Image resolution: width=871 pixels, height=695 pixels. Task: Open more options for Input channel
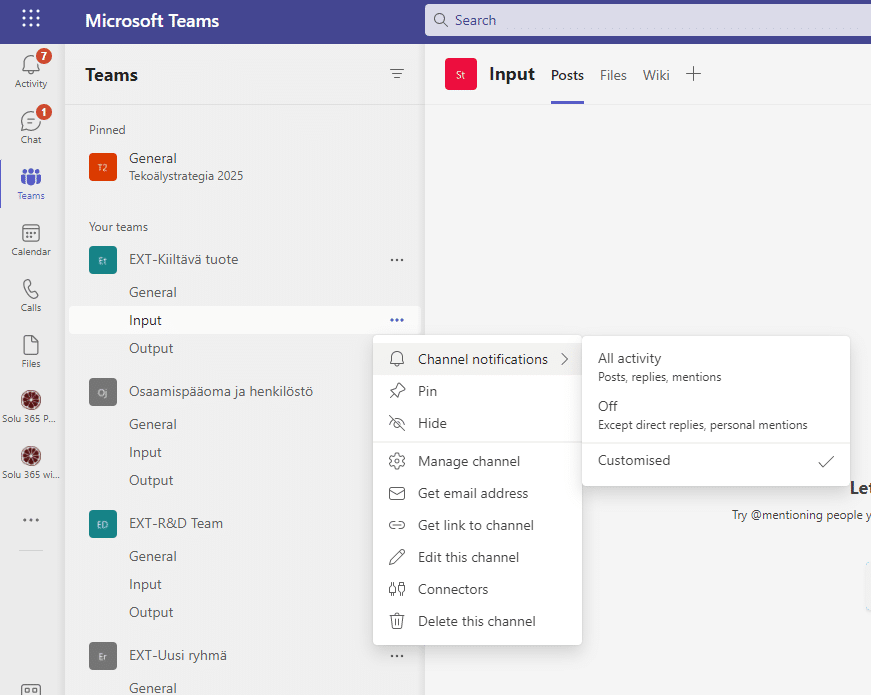tap(397, 320)
